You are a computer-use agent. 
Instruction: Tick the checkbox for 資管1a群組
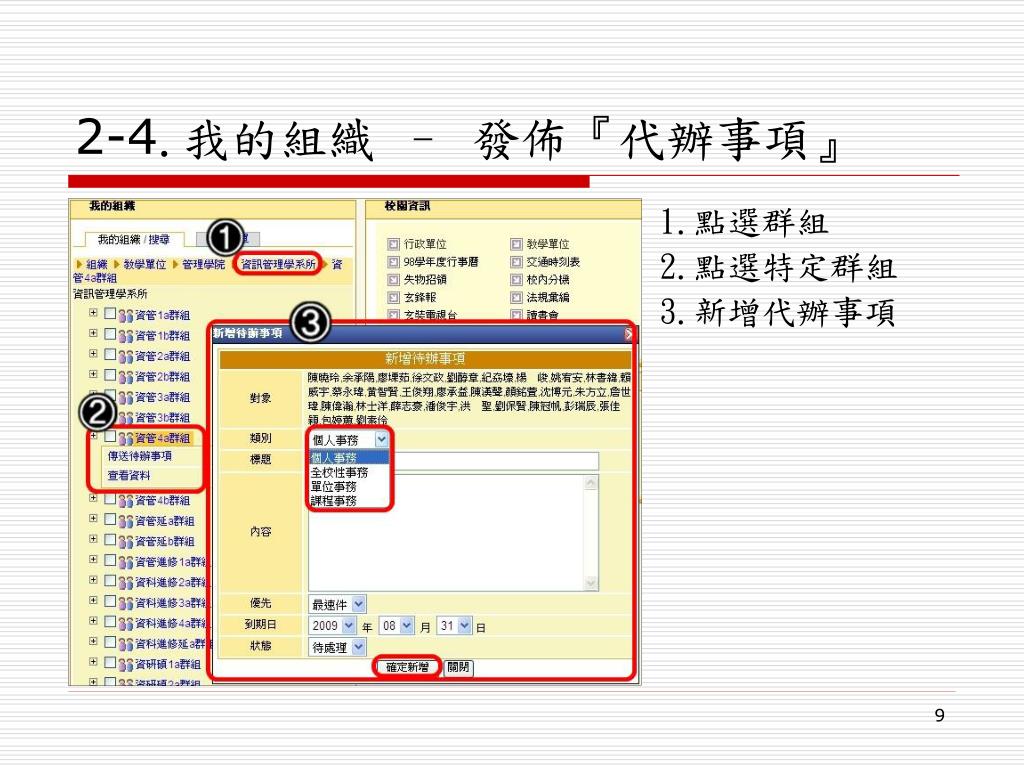(110, 314)
